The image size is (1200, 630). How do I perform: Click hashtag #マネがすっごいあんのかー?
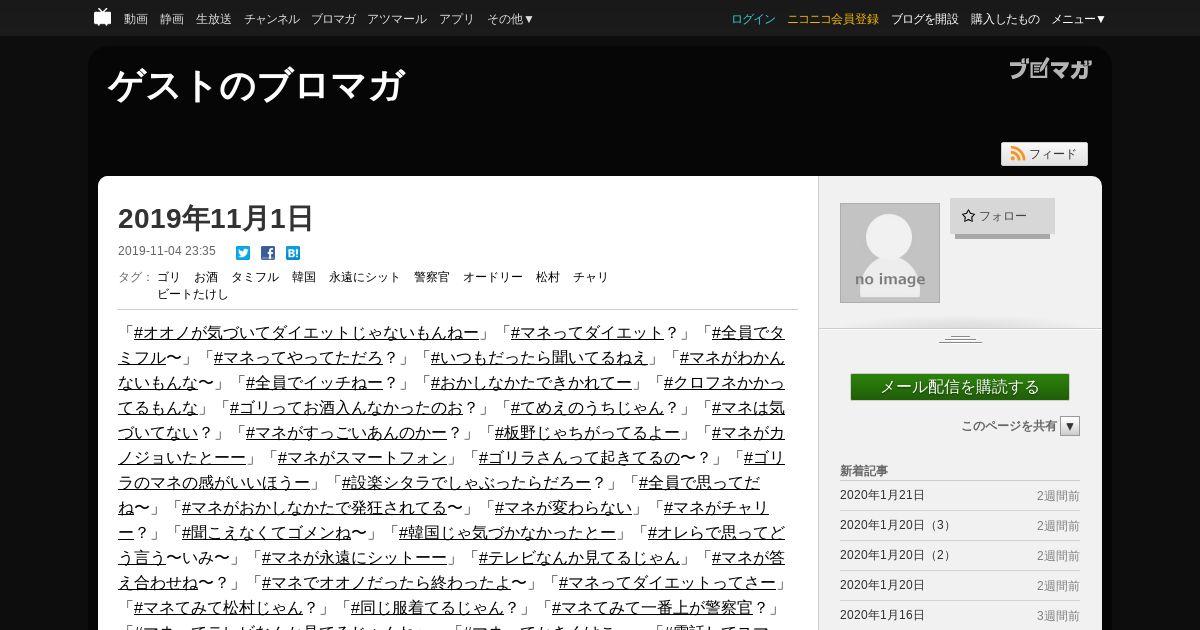tap(346, 432)
